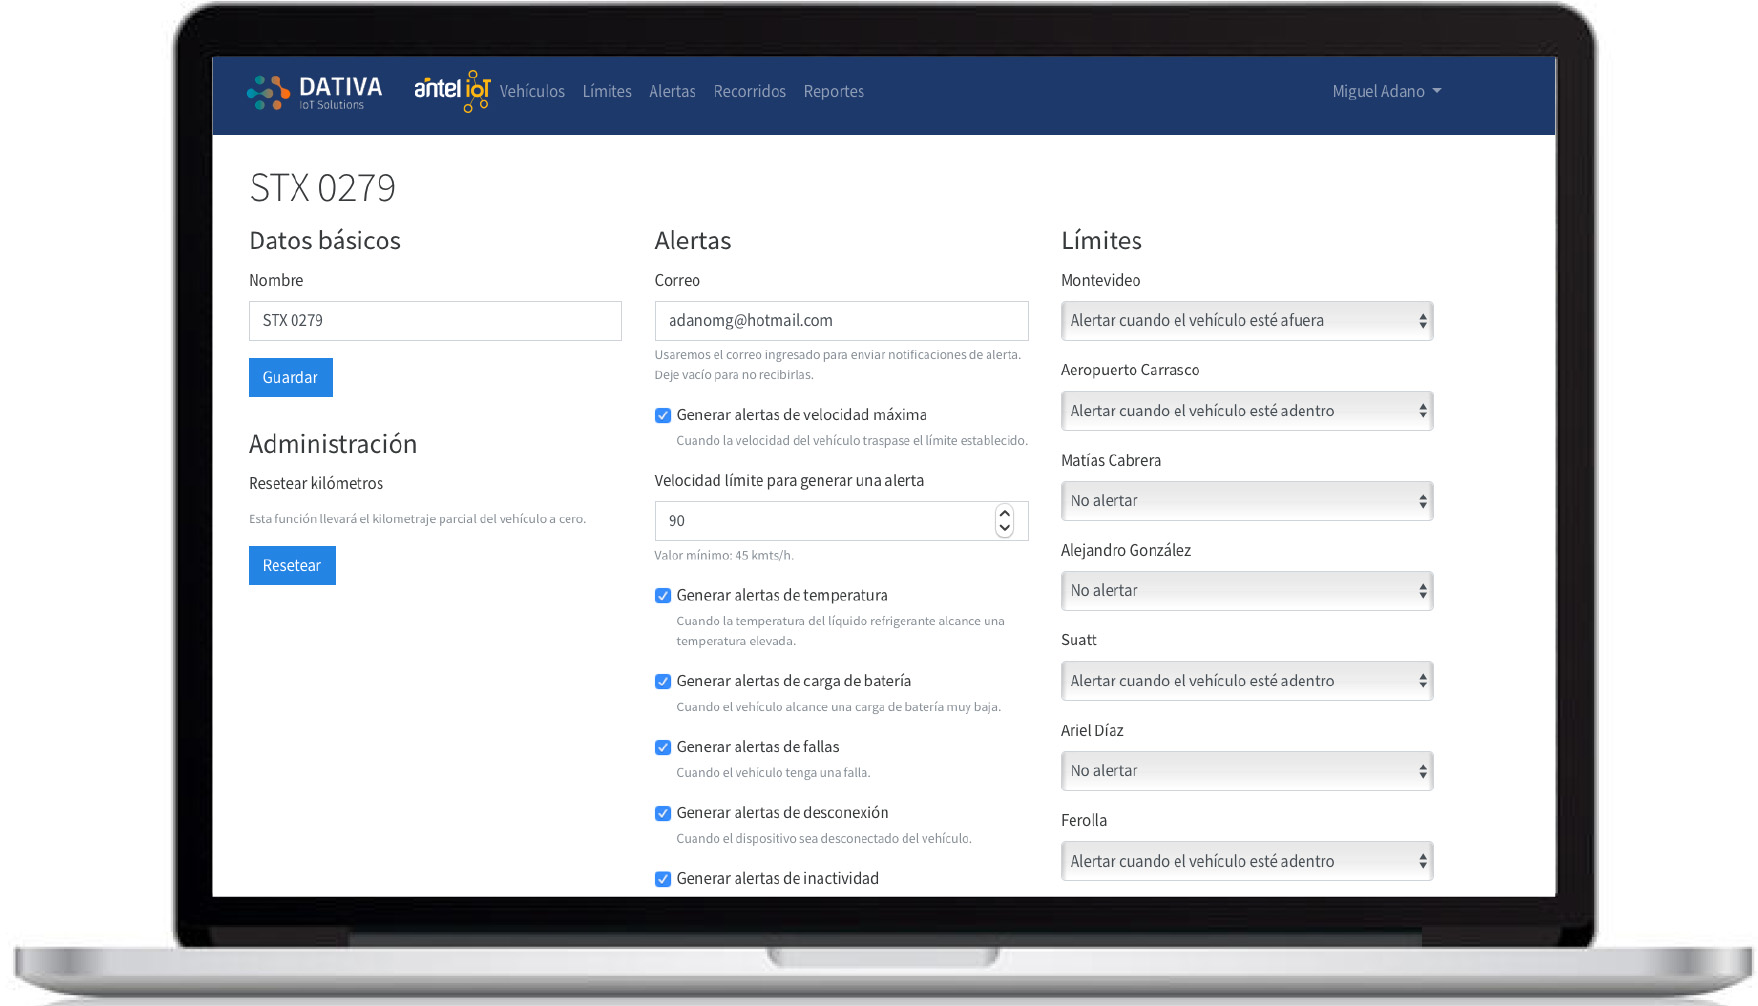This screenshot has height=1006, width=1758.
Task: Click the Datos básicos heading
Action: click(325, 241)
